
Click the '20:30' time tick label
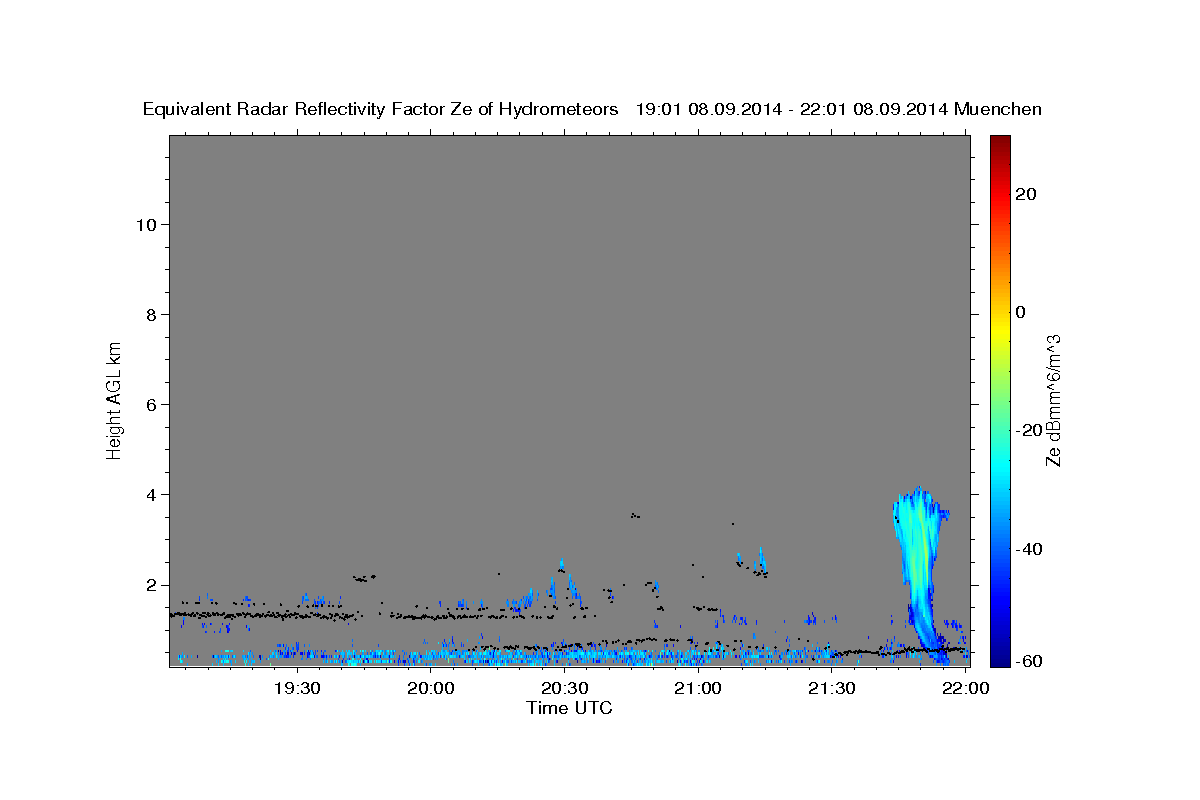565,688
